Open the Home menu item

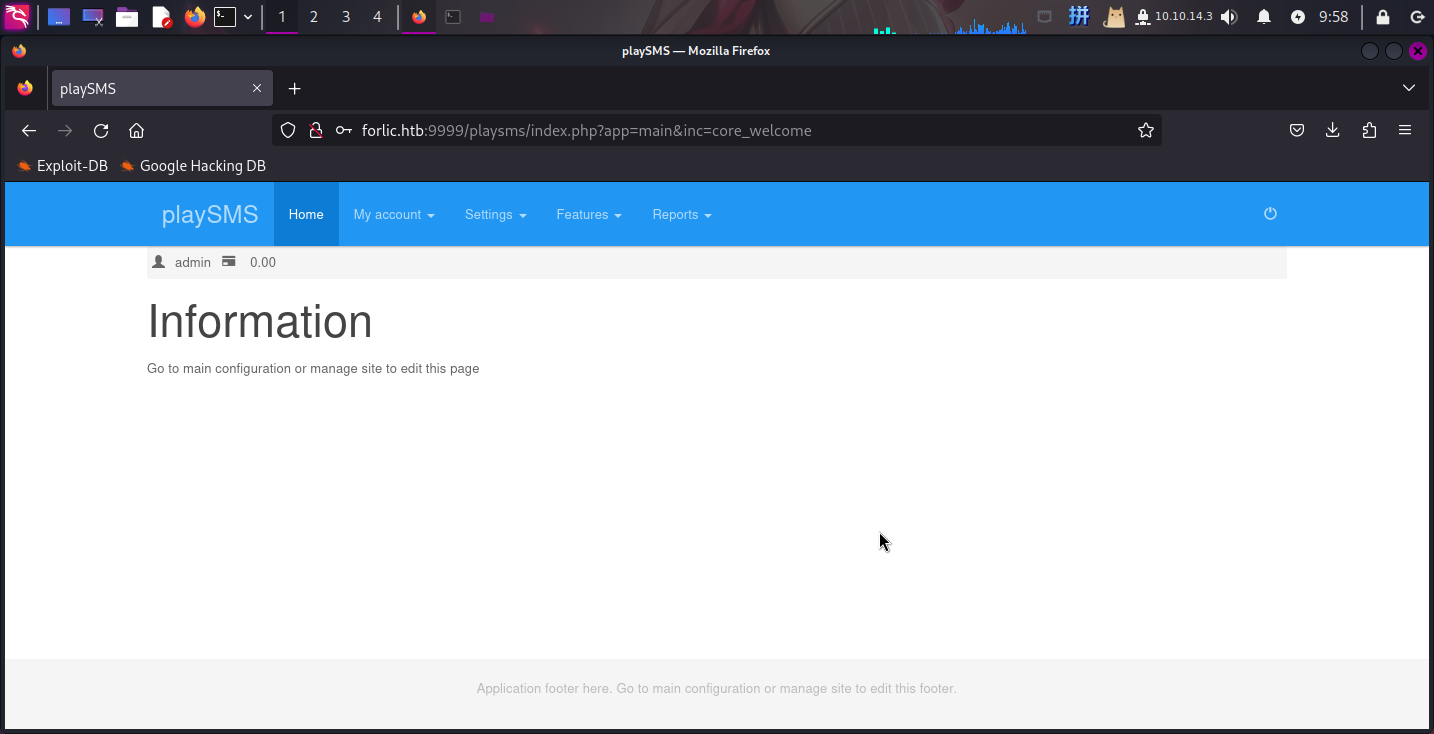306,214
